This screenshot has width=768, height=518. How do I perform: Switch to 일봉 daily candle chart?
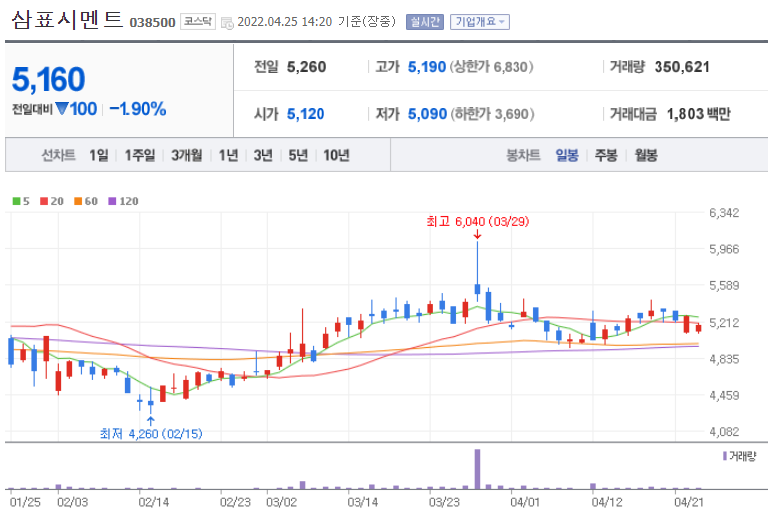click(x=567, y=155)
